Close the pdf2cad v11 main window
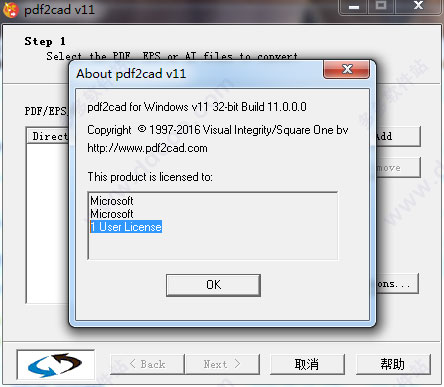The image size is (444, 387). (418, 6)
